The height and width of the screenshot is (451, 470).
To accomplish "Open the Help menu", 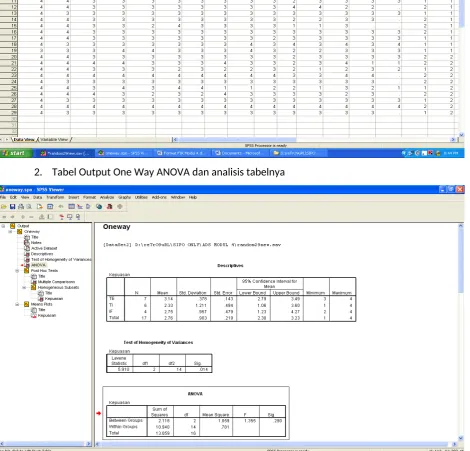I will point(193,197).
